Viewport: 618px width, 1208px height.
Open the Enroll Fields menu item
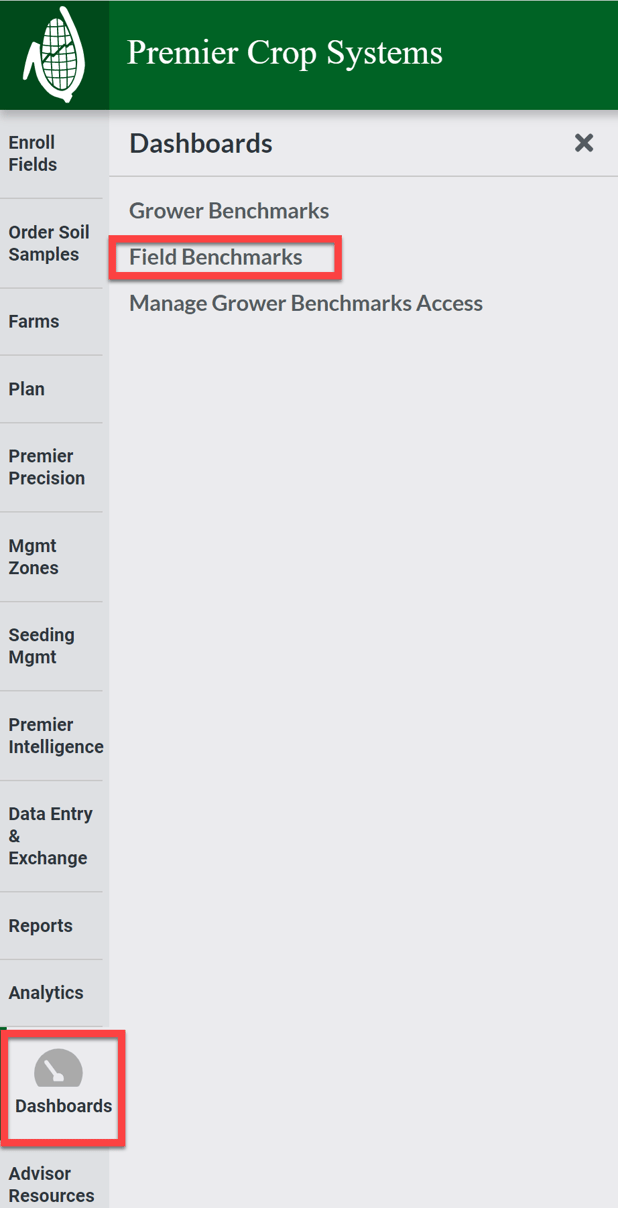33,154
